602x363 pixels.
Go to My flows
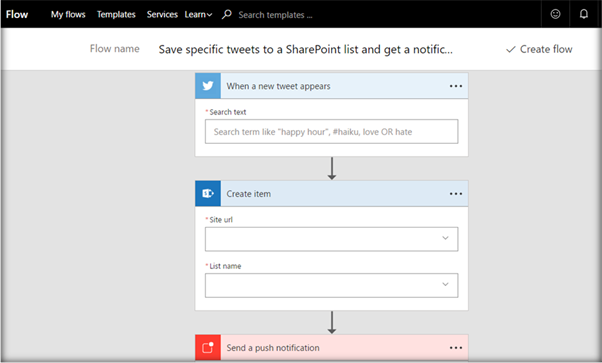[68, 15]
